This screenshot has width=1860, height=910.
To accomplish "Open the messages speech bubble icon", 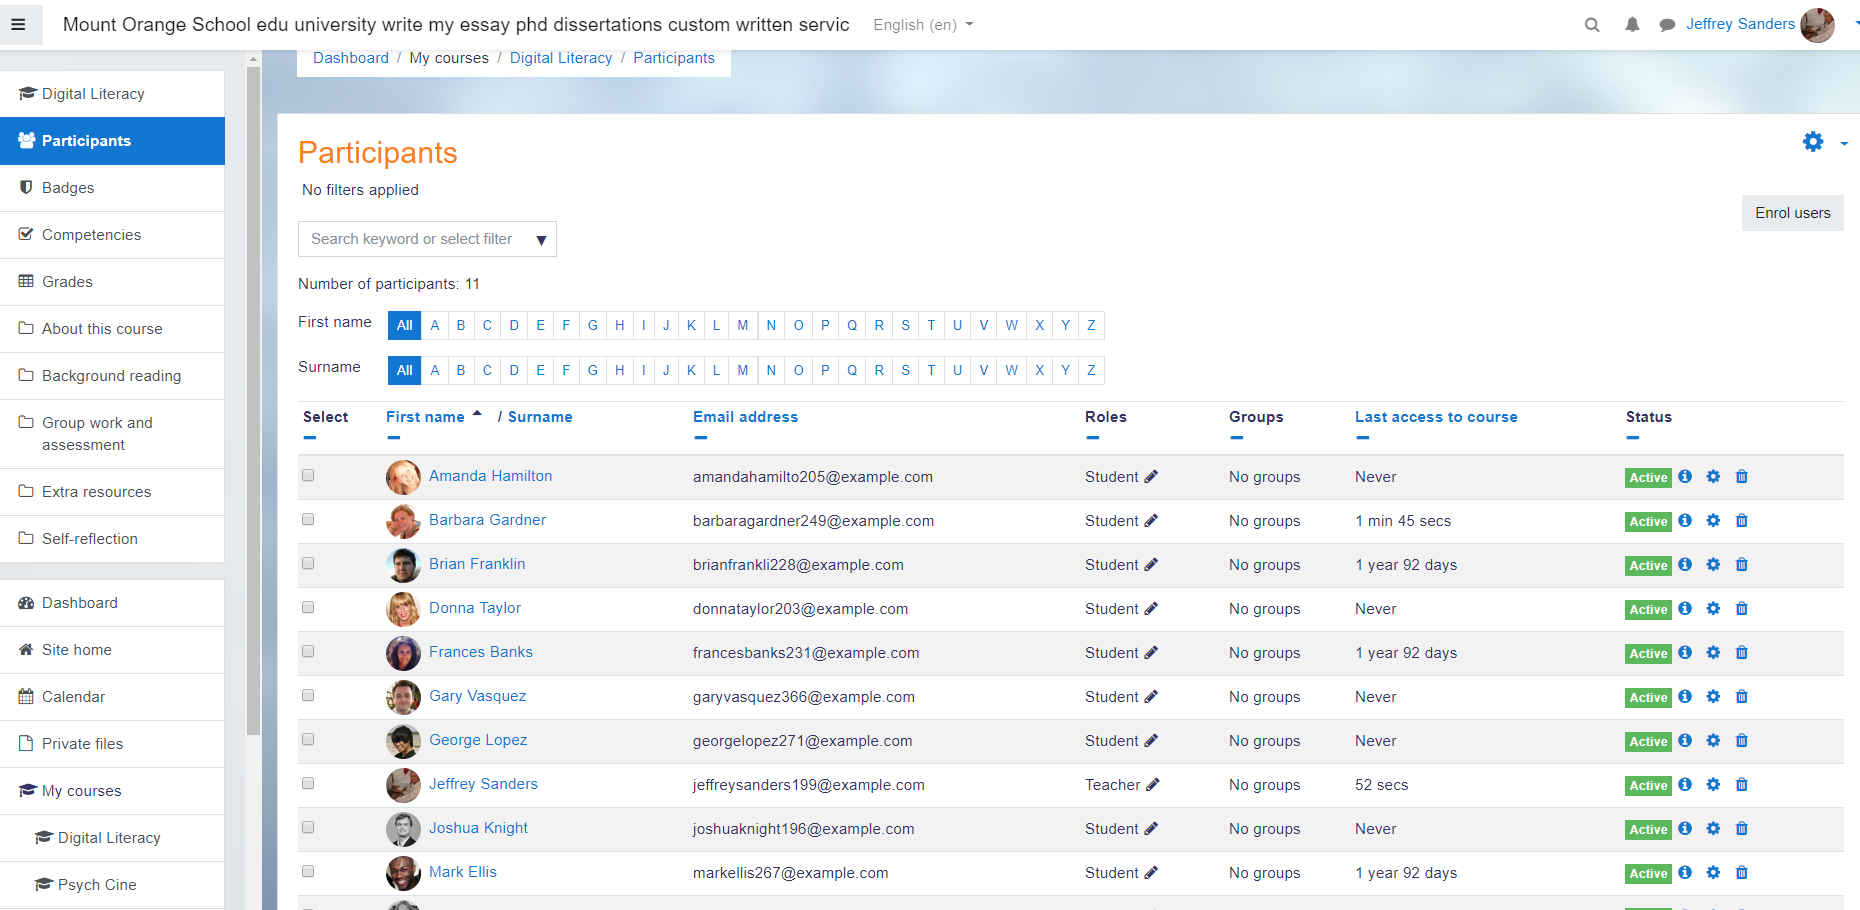I will 1667,25.
